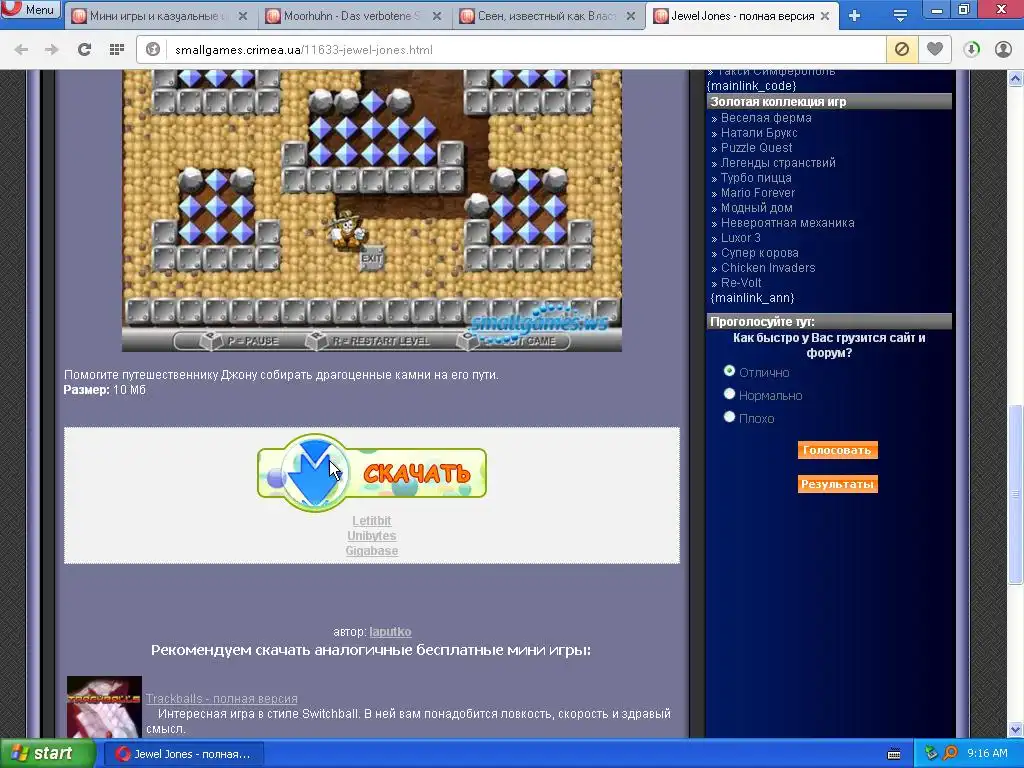Click the keyboard icon in the taskbar
Viewport: 1024px width, 768px height.
(x=894, y=754)
